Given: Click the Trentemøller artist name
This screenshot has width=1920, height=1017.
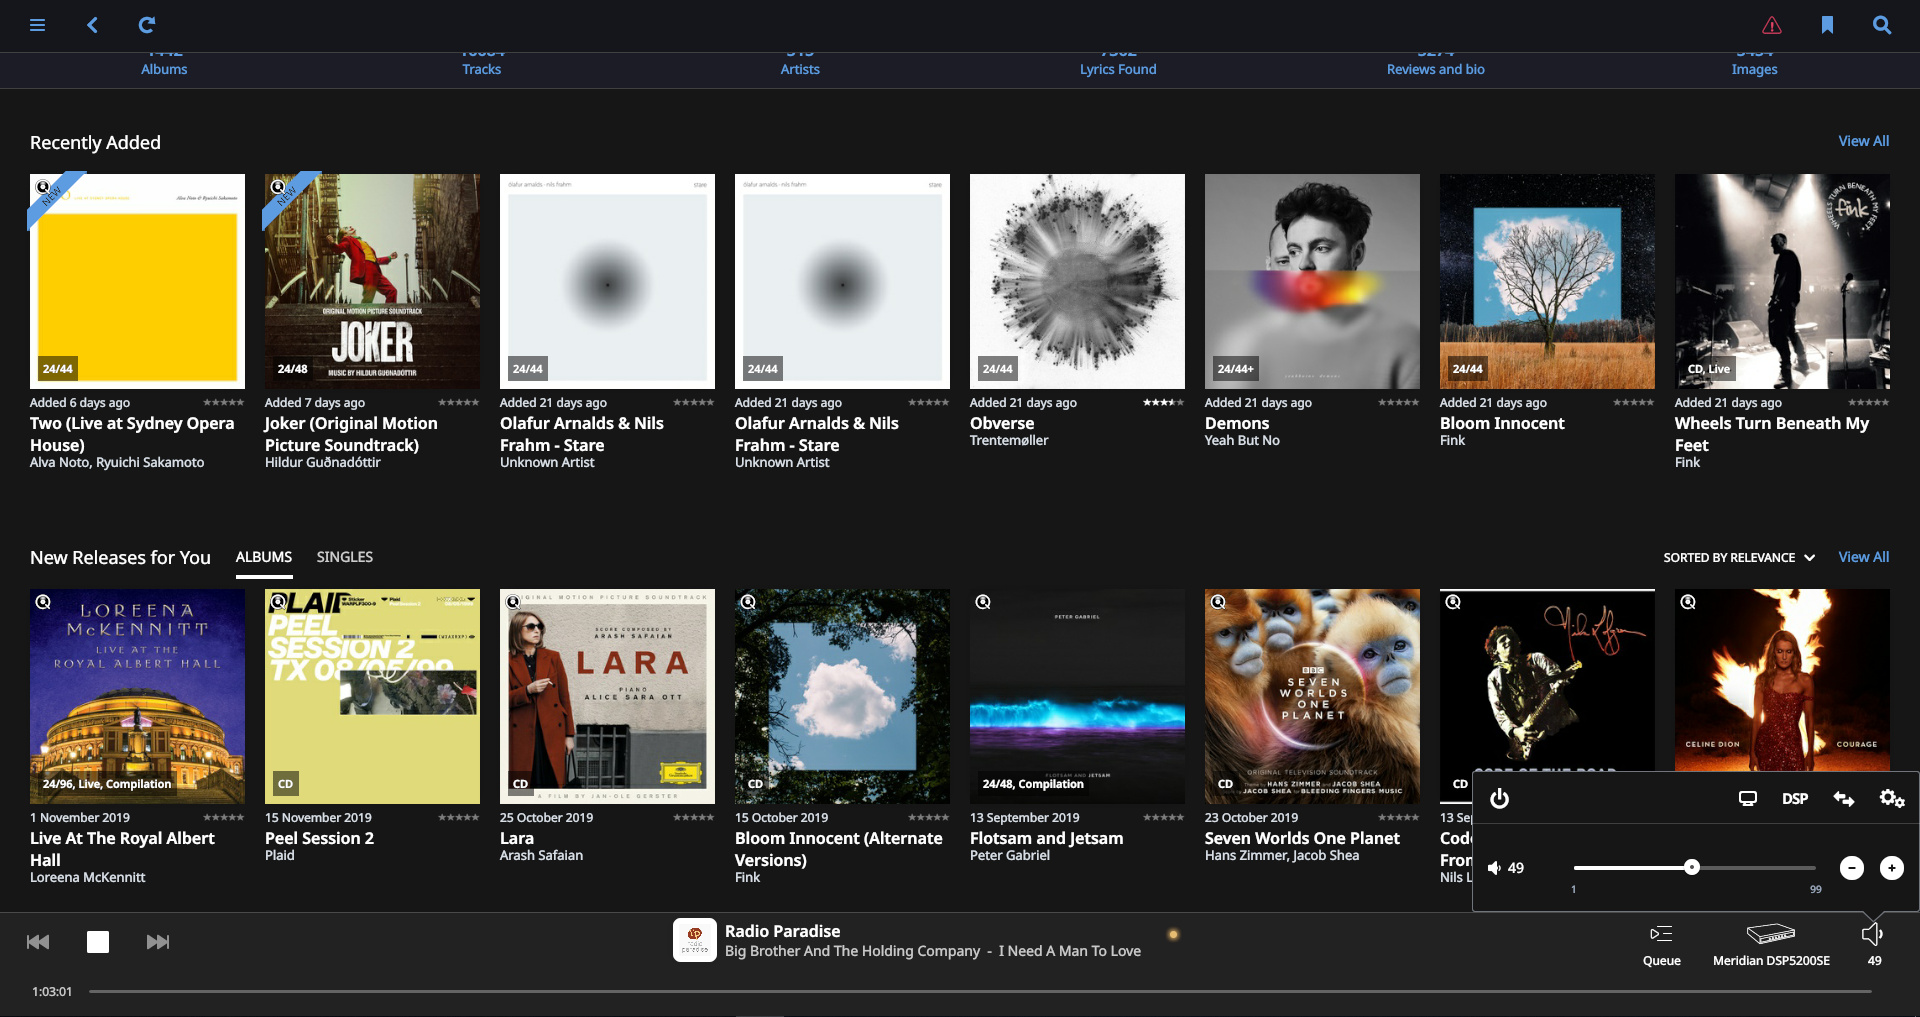Looking at the screenshot, I should coord(1009,441).
